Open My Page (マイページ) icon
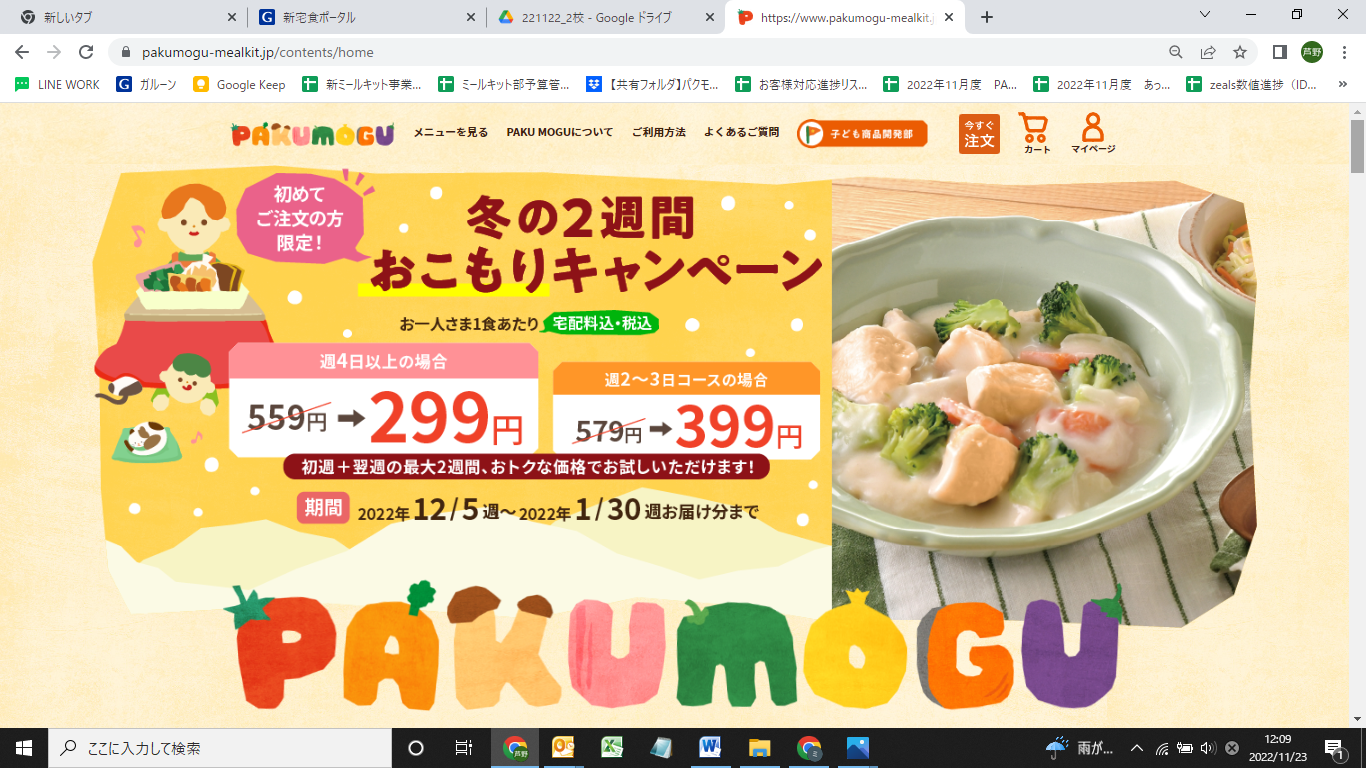The width and height of the screenshot is (1366, 768). (1092, 133)
